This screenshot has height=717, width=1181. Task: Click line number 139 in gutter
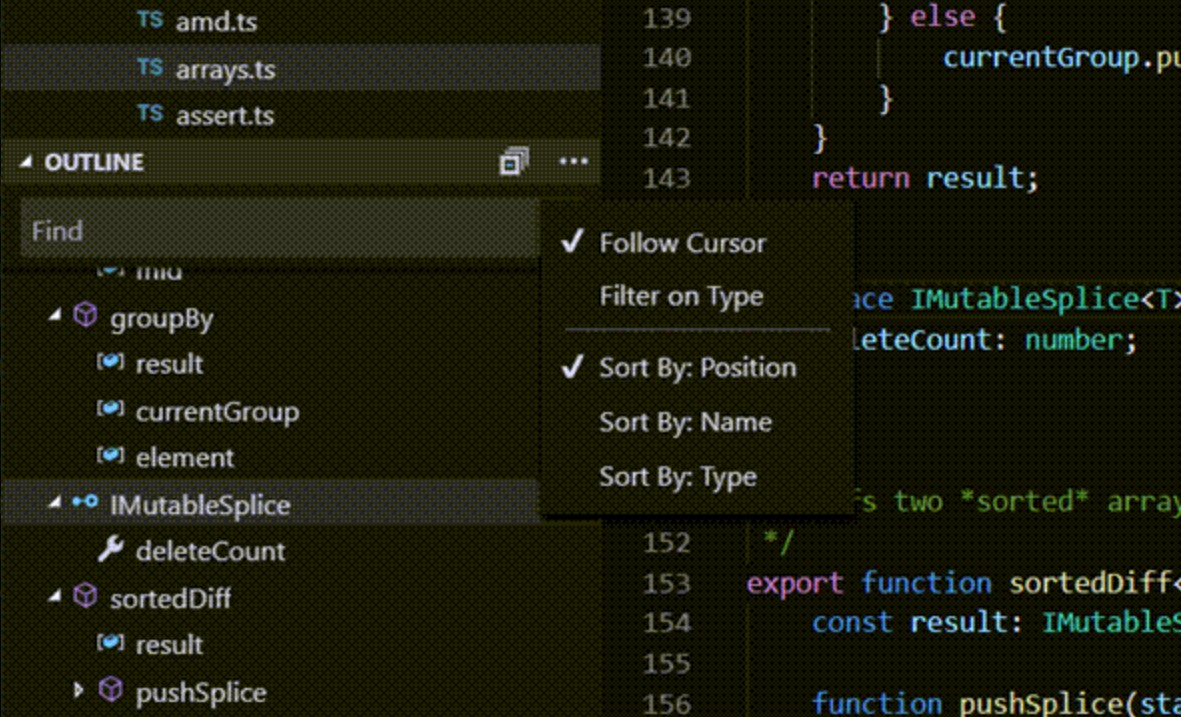667,18
